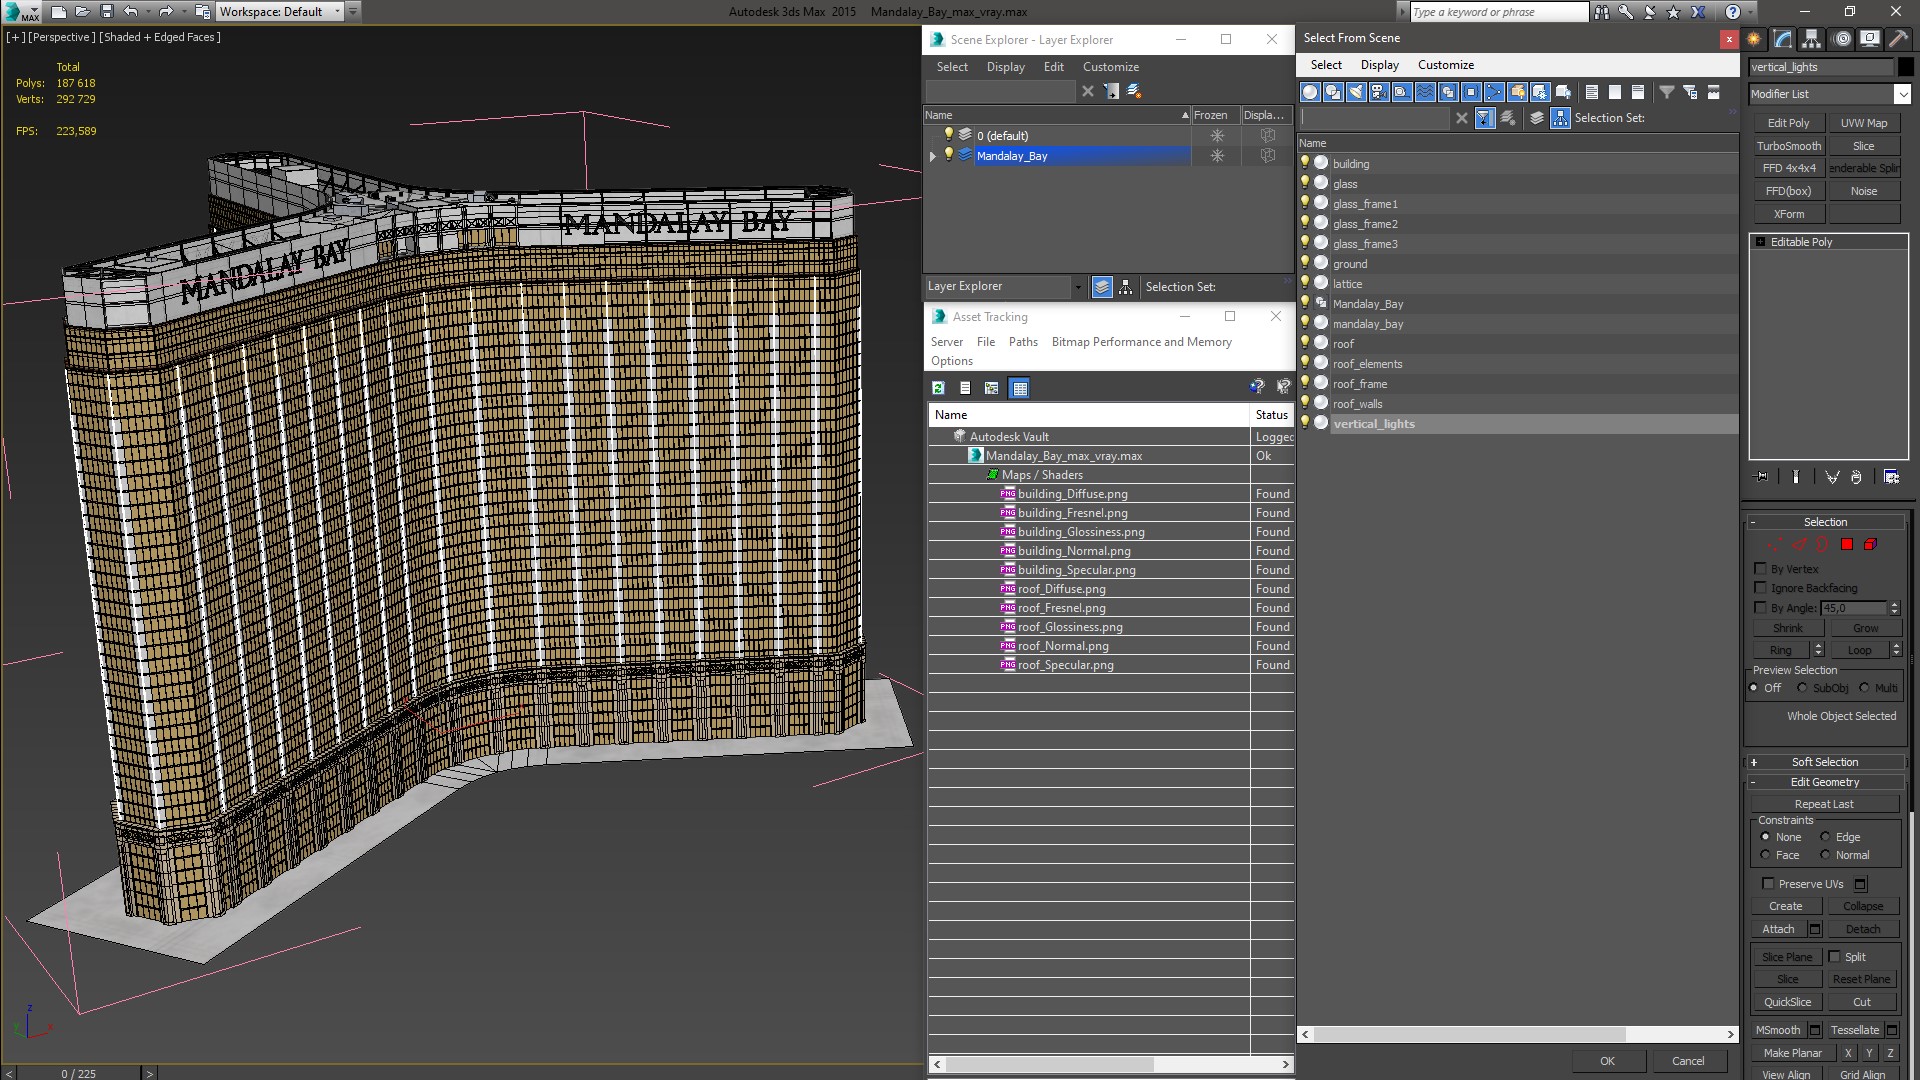Click Select Invert icon in Select From Scene
This screenshot has height=1080, width=1920.
[x=1638, y=92]
